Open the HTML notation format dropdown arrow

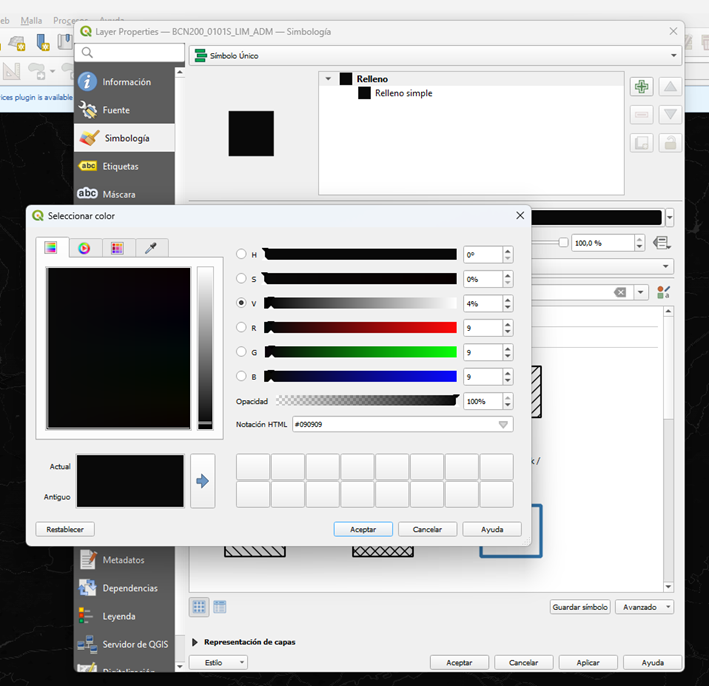click(x=503, y=424)
